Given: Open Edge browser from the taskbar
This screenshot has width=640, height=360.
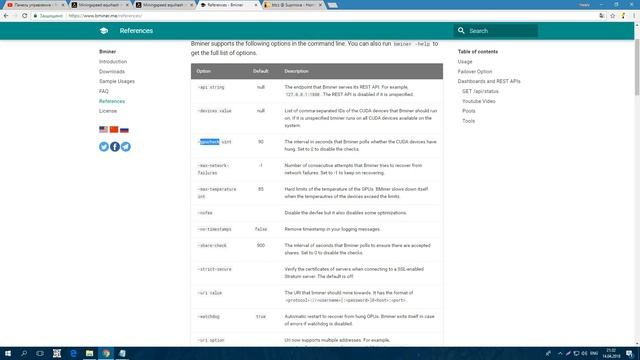Looking at the screenshot, I should [x=73, y=353].
